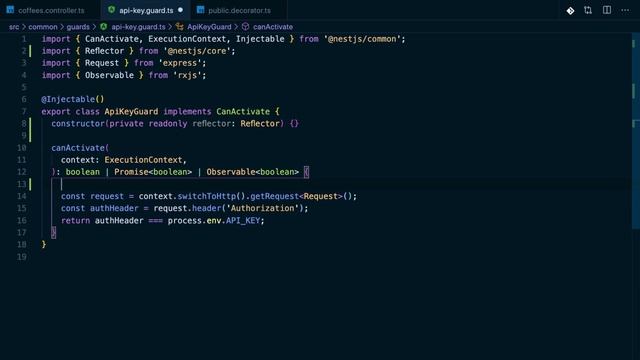Click the class symbol icon in breadcrumb
Image resolution: width=640 pixels, height=360 pixels.
click(x=180, y=27)
